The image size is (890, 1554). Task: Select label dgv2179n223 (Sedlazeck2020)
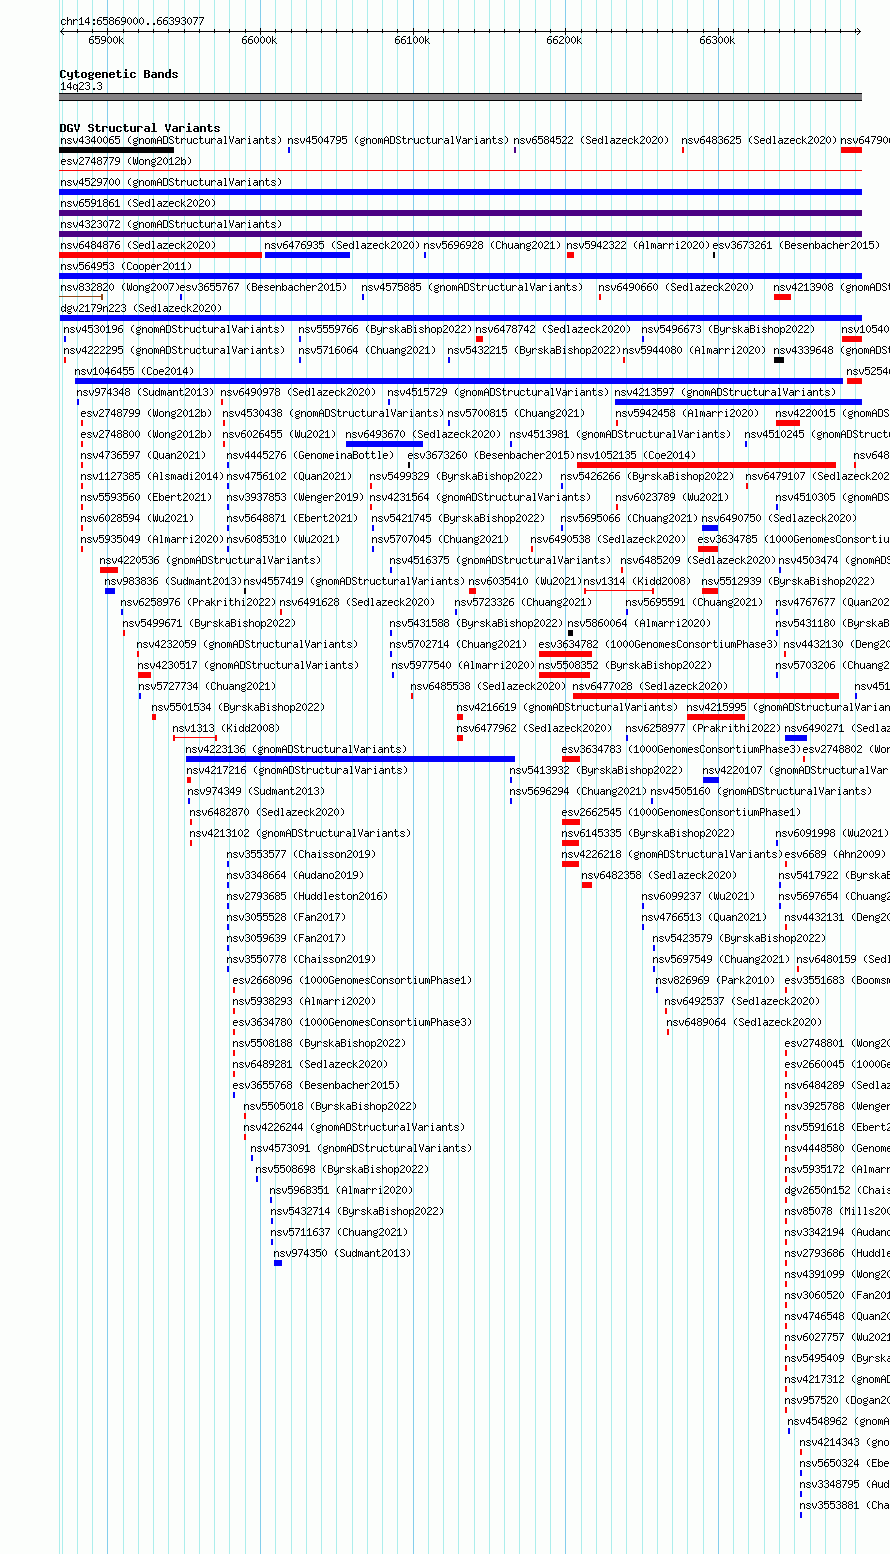(141, 308)
